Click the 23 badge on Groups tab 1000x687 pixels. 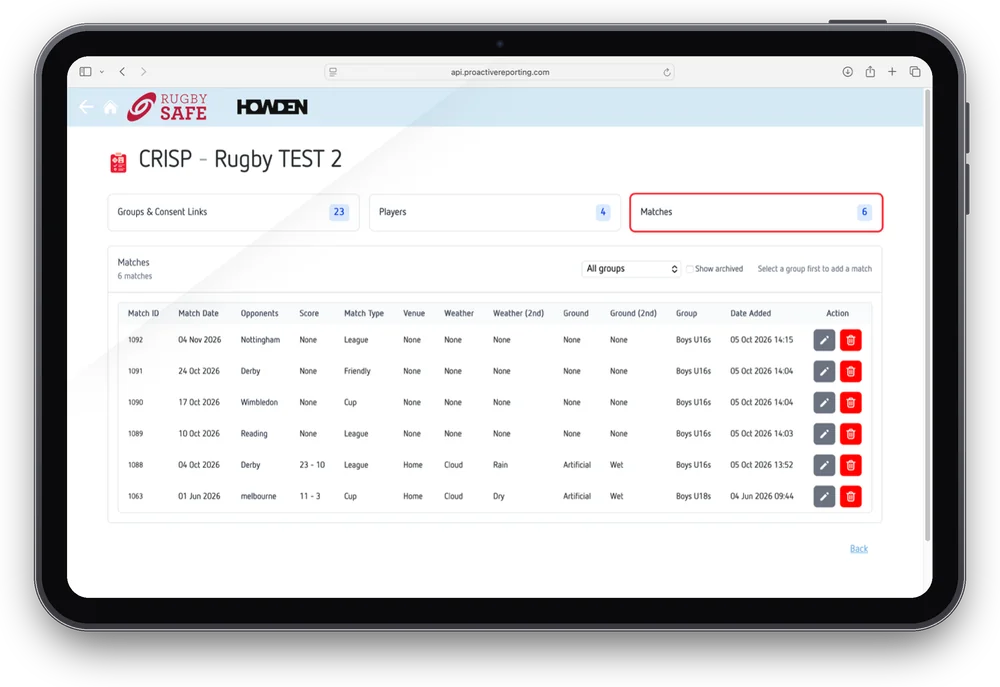pyautogui.click(x=339, y=212)
